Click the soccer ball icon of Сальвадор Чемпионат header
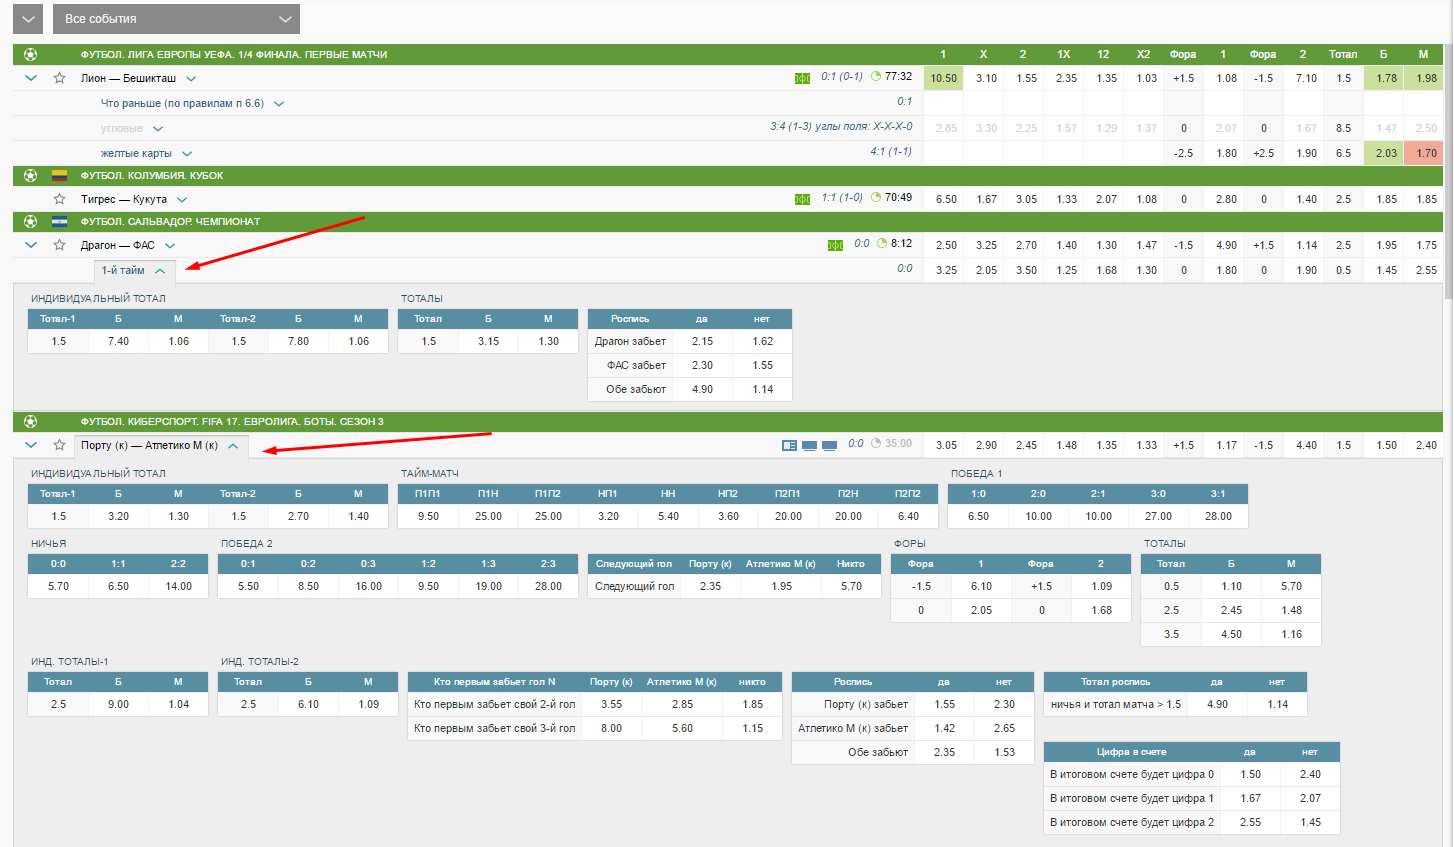 [x=30, y=221]
